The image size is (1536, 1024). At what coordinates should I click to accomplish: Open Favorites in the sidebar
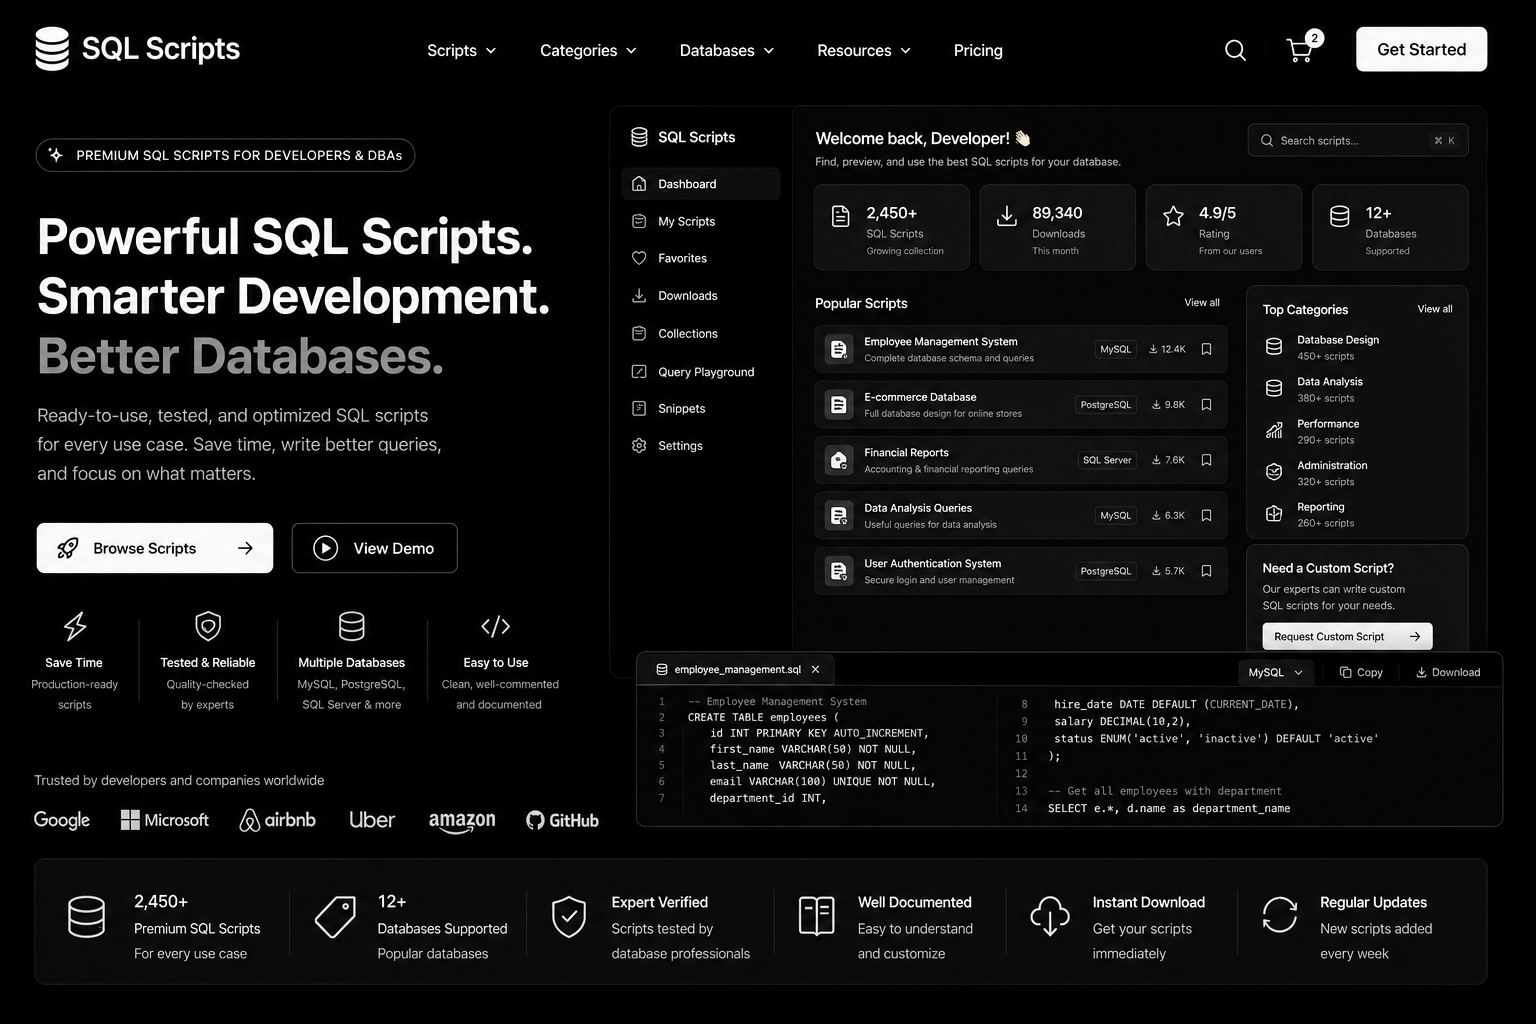click(701, 258)
